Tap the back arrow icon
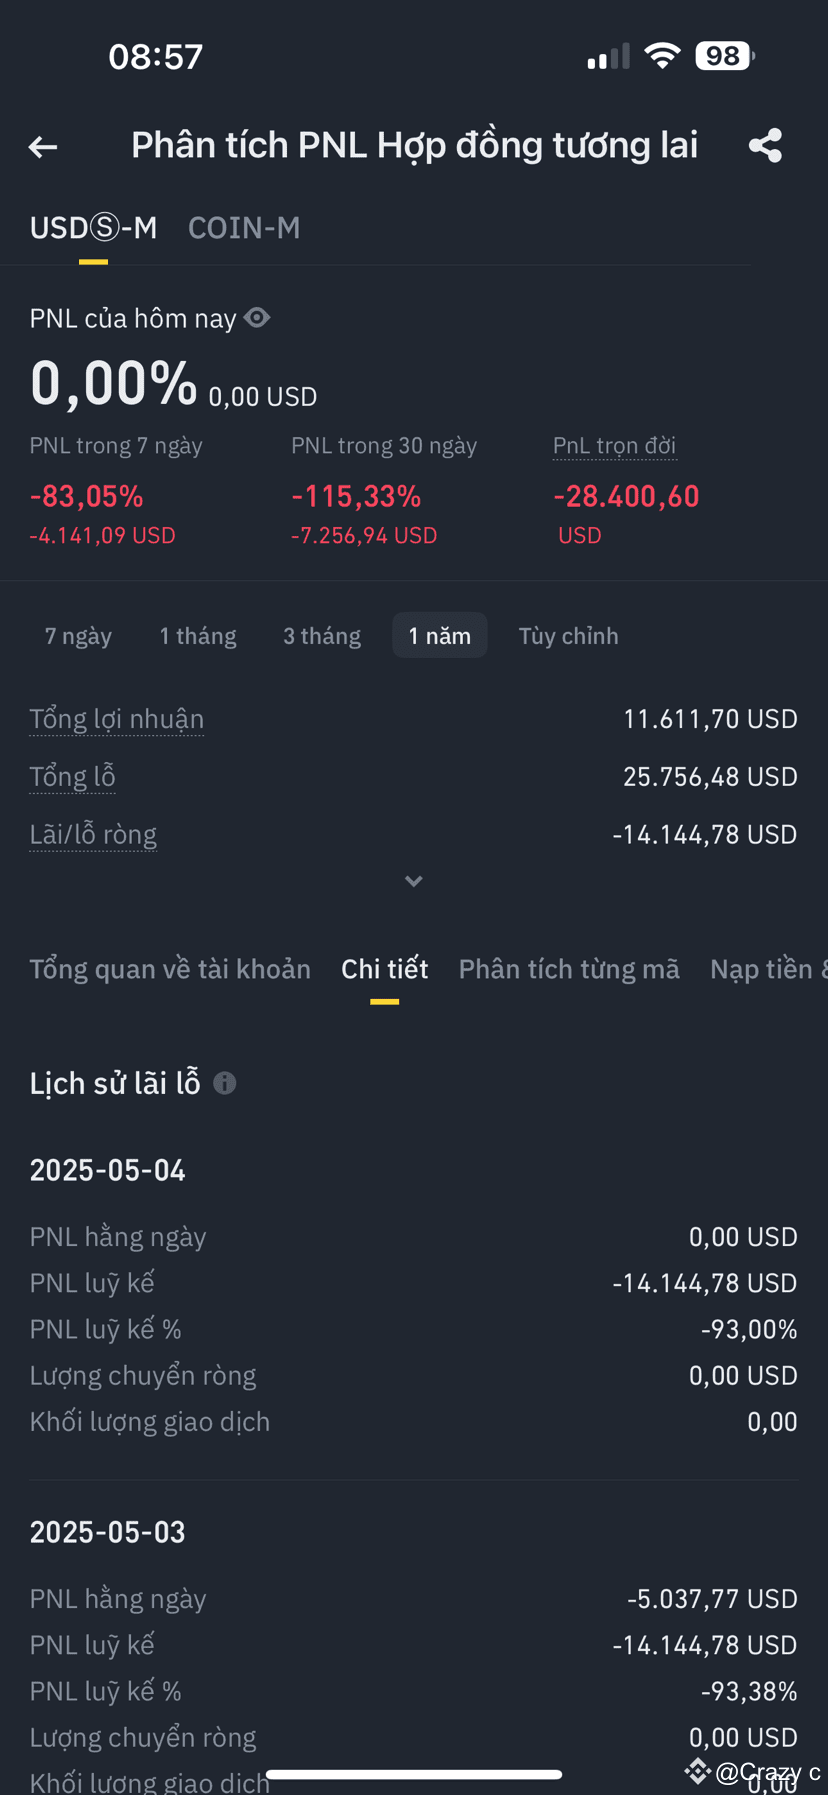828x1795 pixels. pyautogui.click(x=42, y=147)
